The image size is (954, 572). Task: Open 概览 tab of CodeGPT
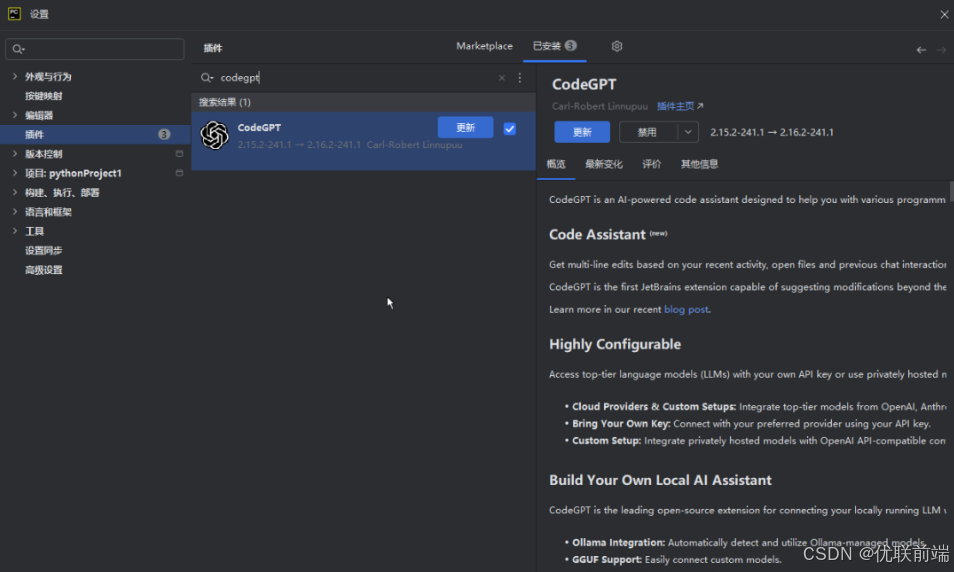556,164
